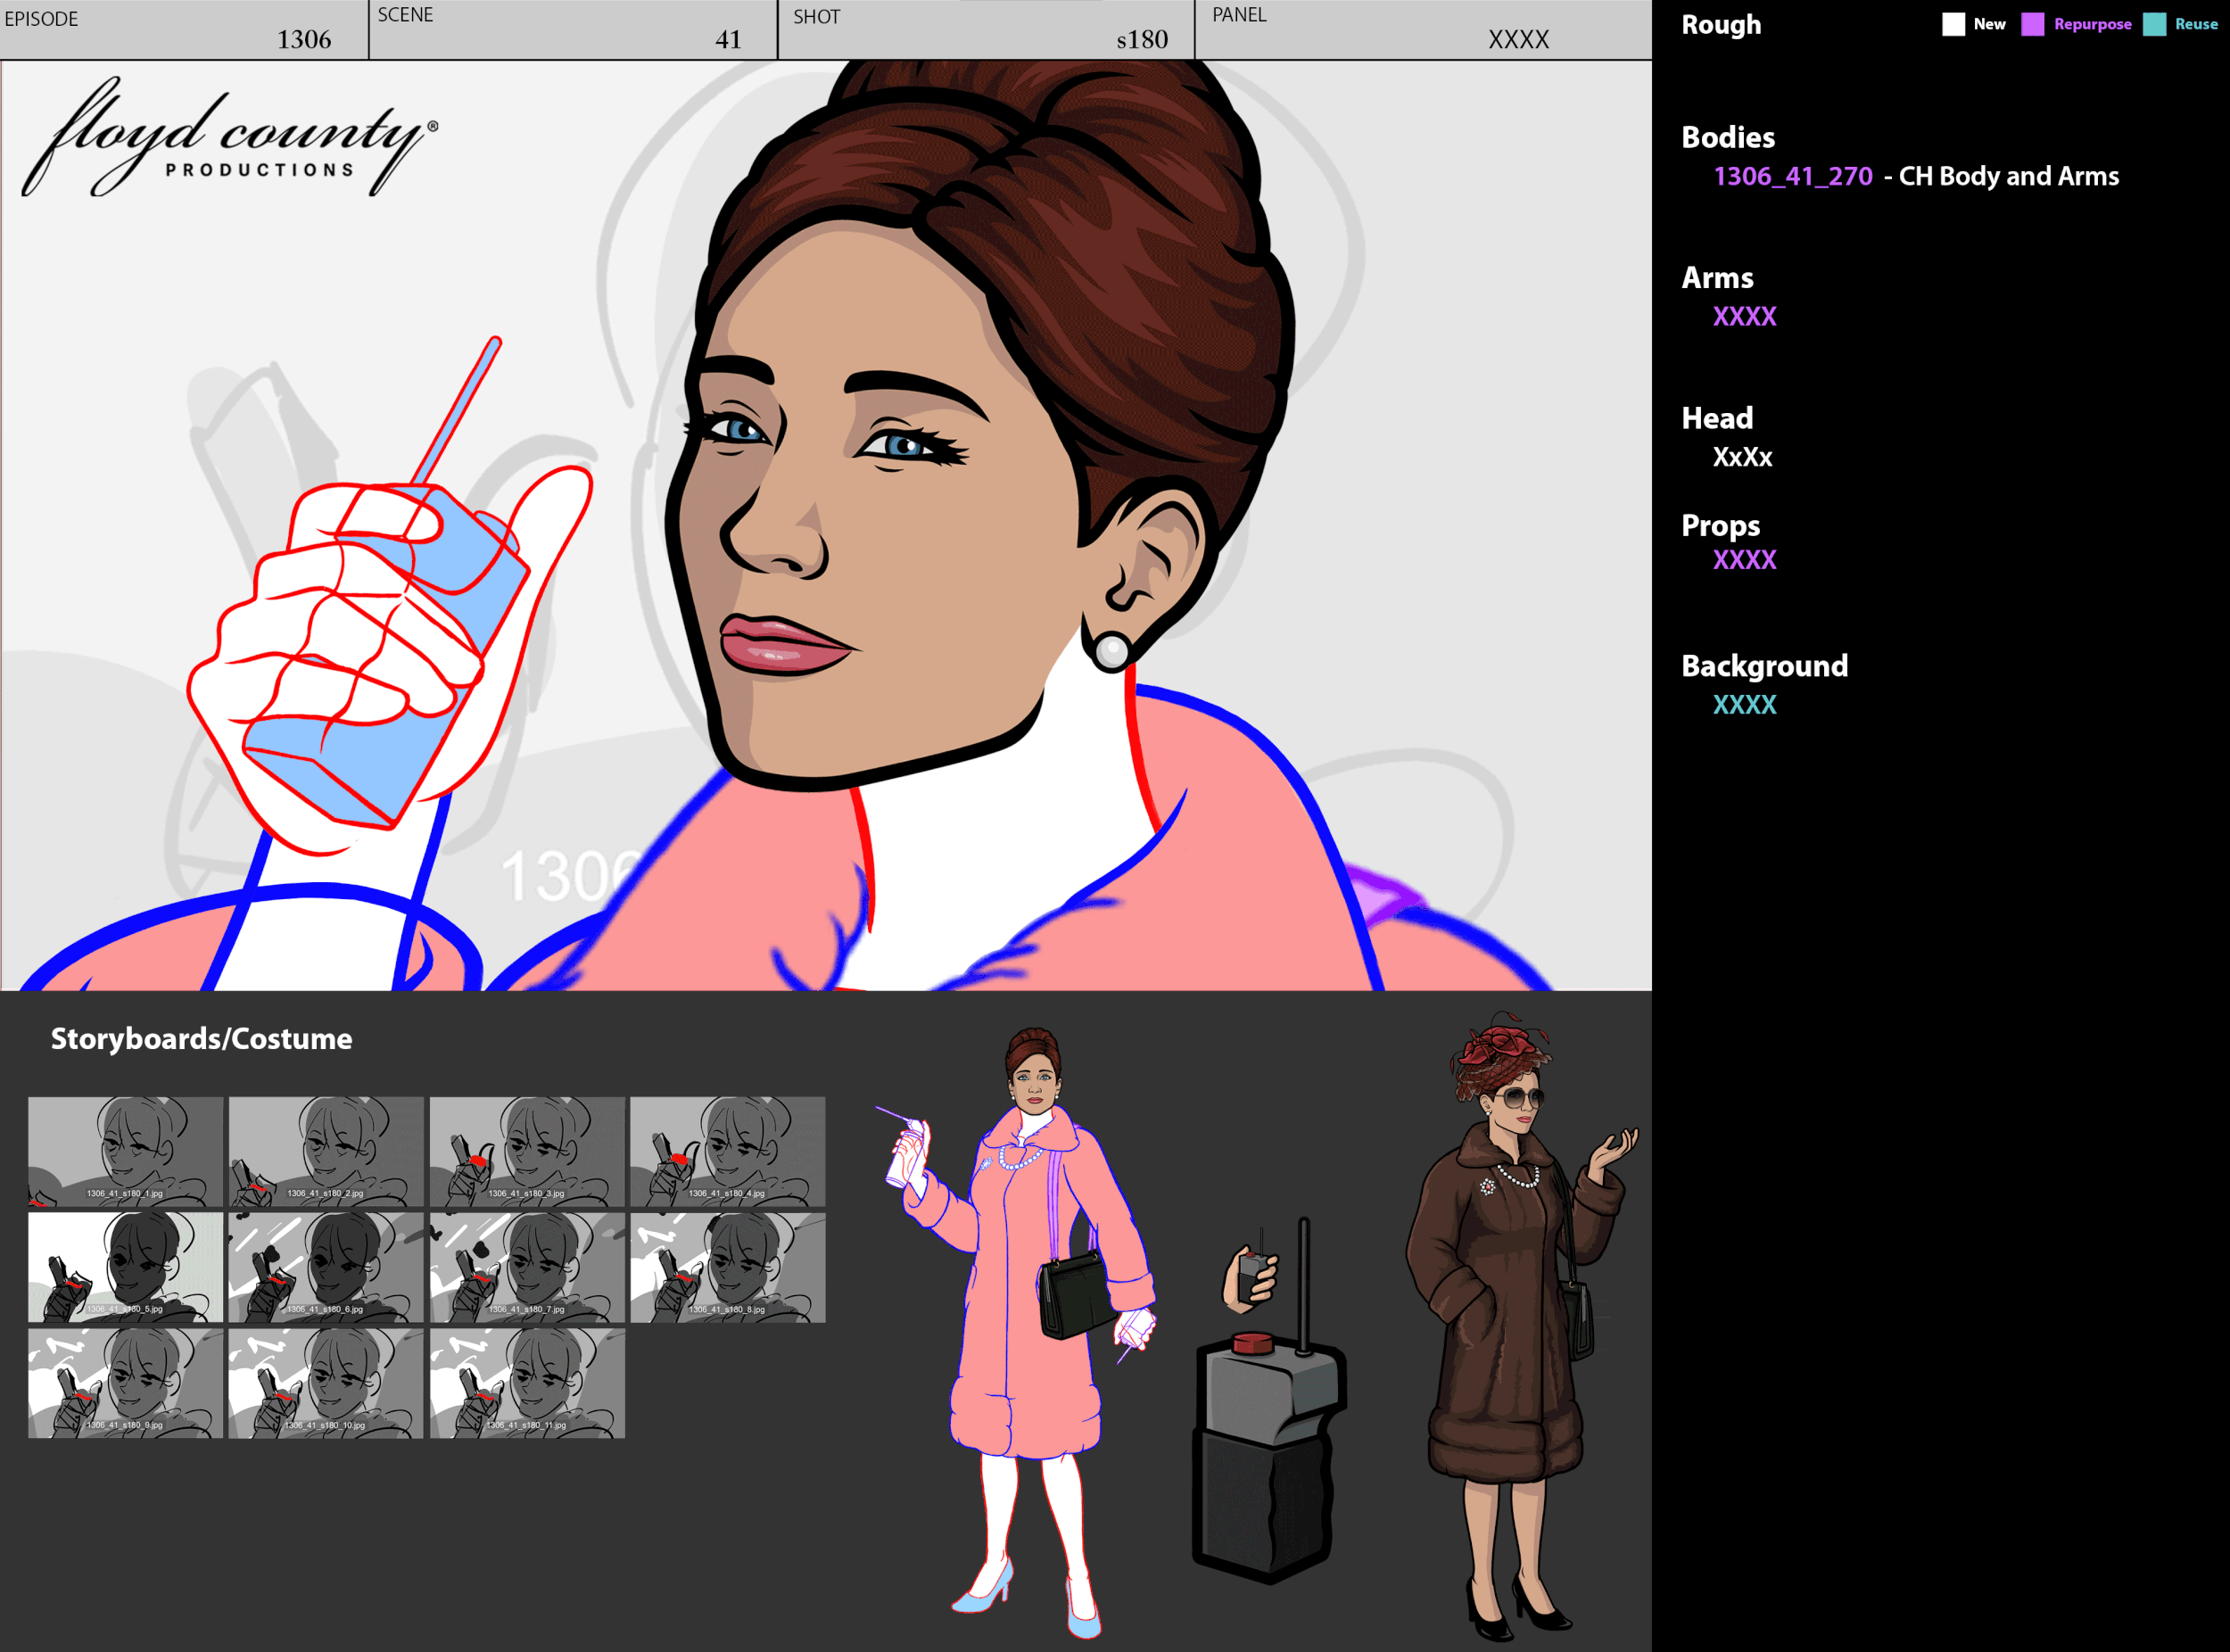Click the small hand-held radio prop reference
This screenshot has width=2230, height=1652.
1251,1271
